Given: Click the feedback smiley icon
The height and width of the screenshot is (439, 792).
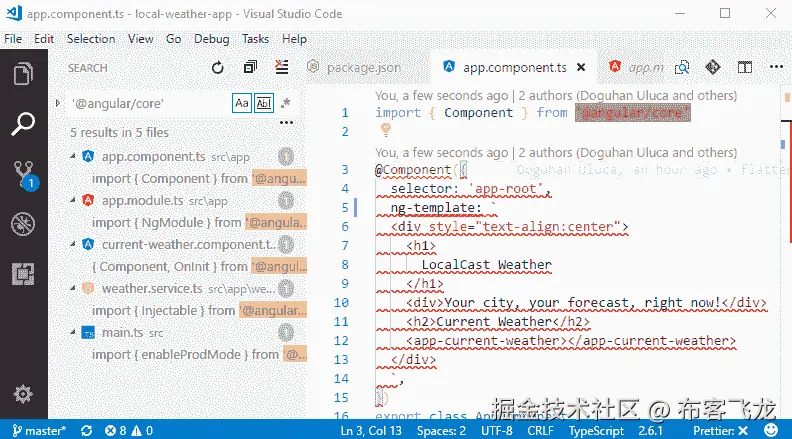Looking at the screenshot, I should [x=771, y=430].
